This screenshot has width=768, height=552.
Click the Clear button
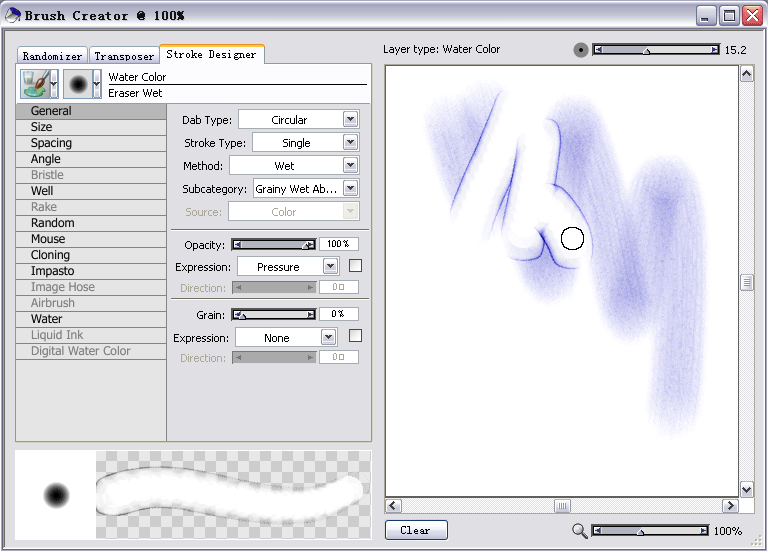pos(416,530)
